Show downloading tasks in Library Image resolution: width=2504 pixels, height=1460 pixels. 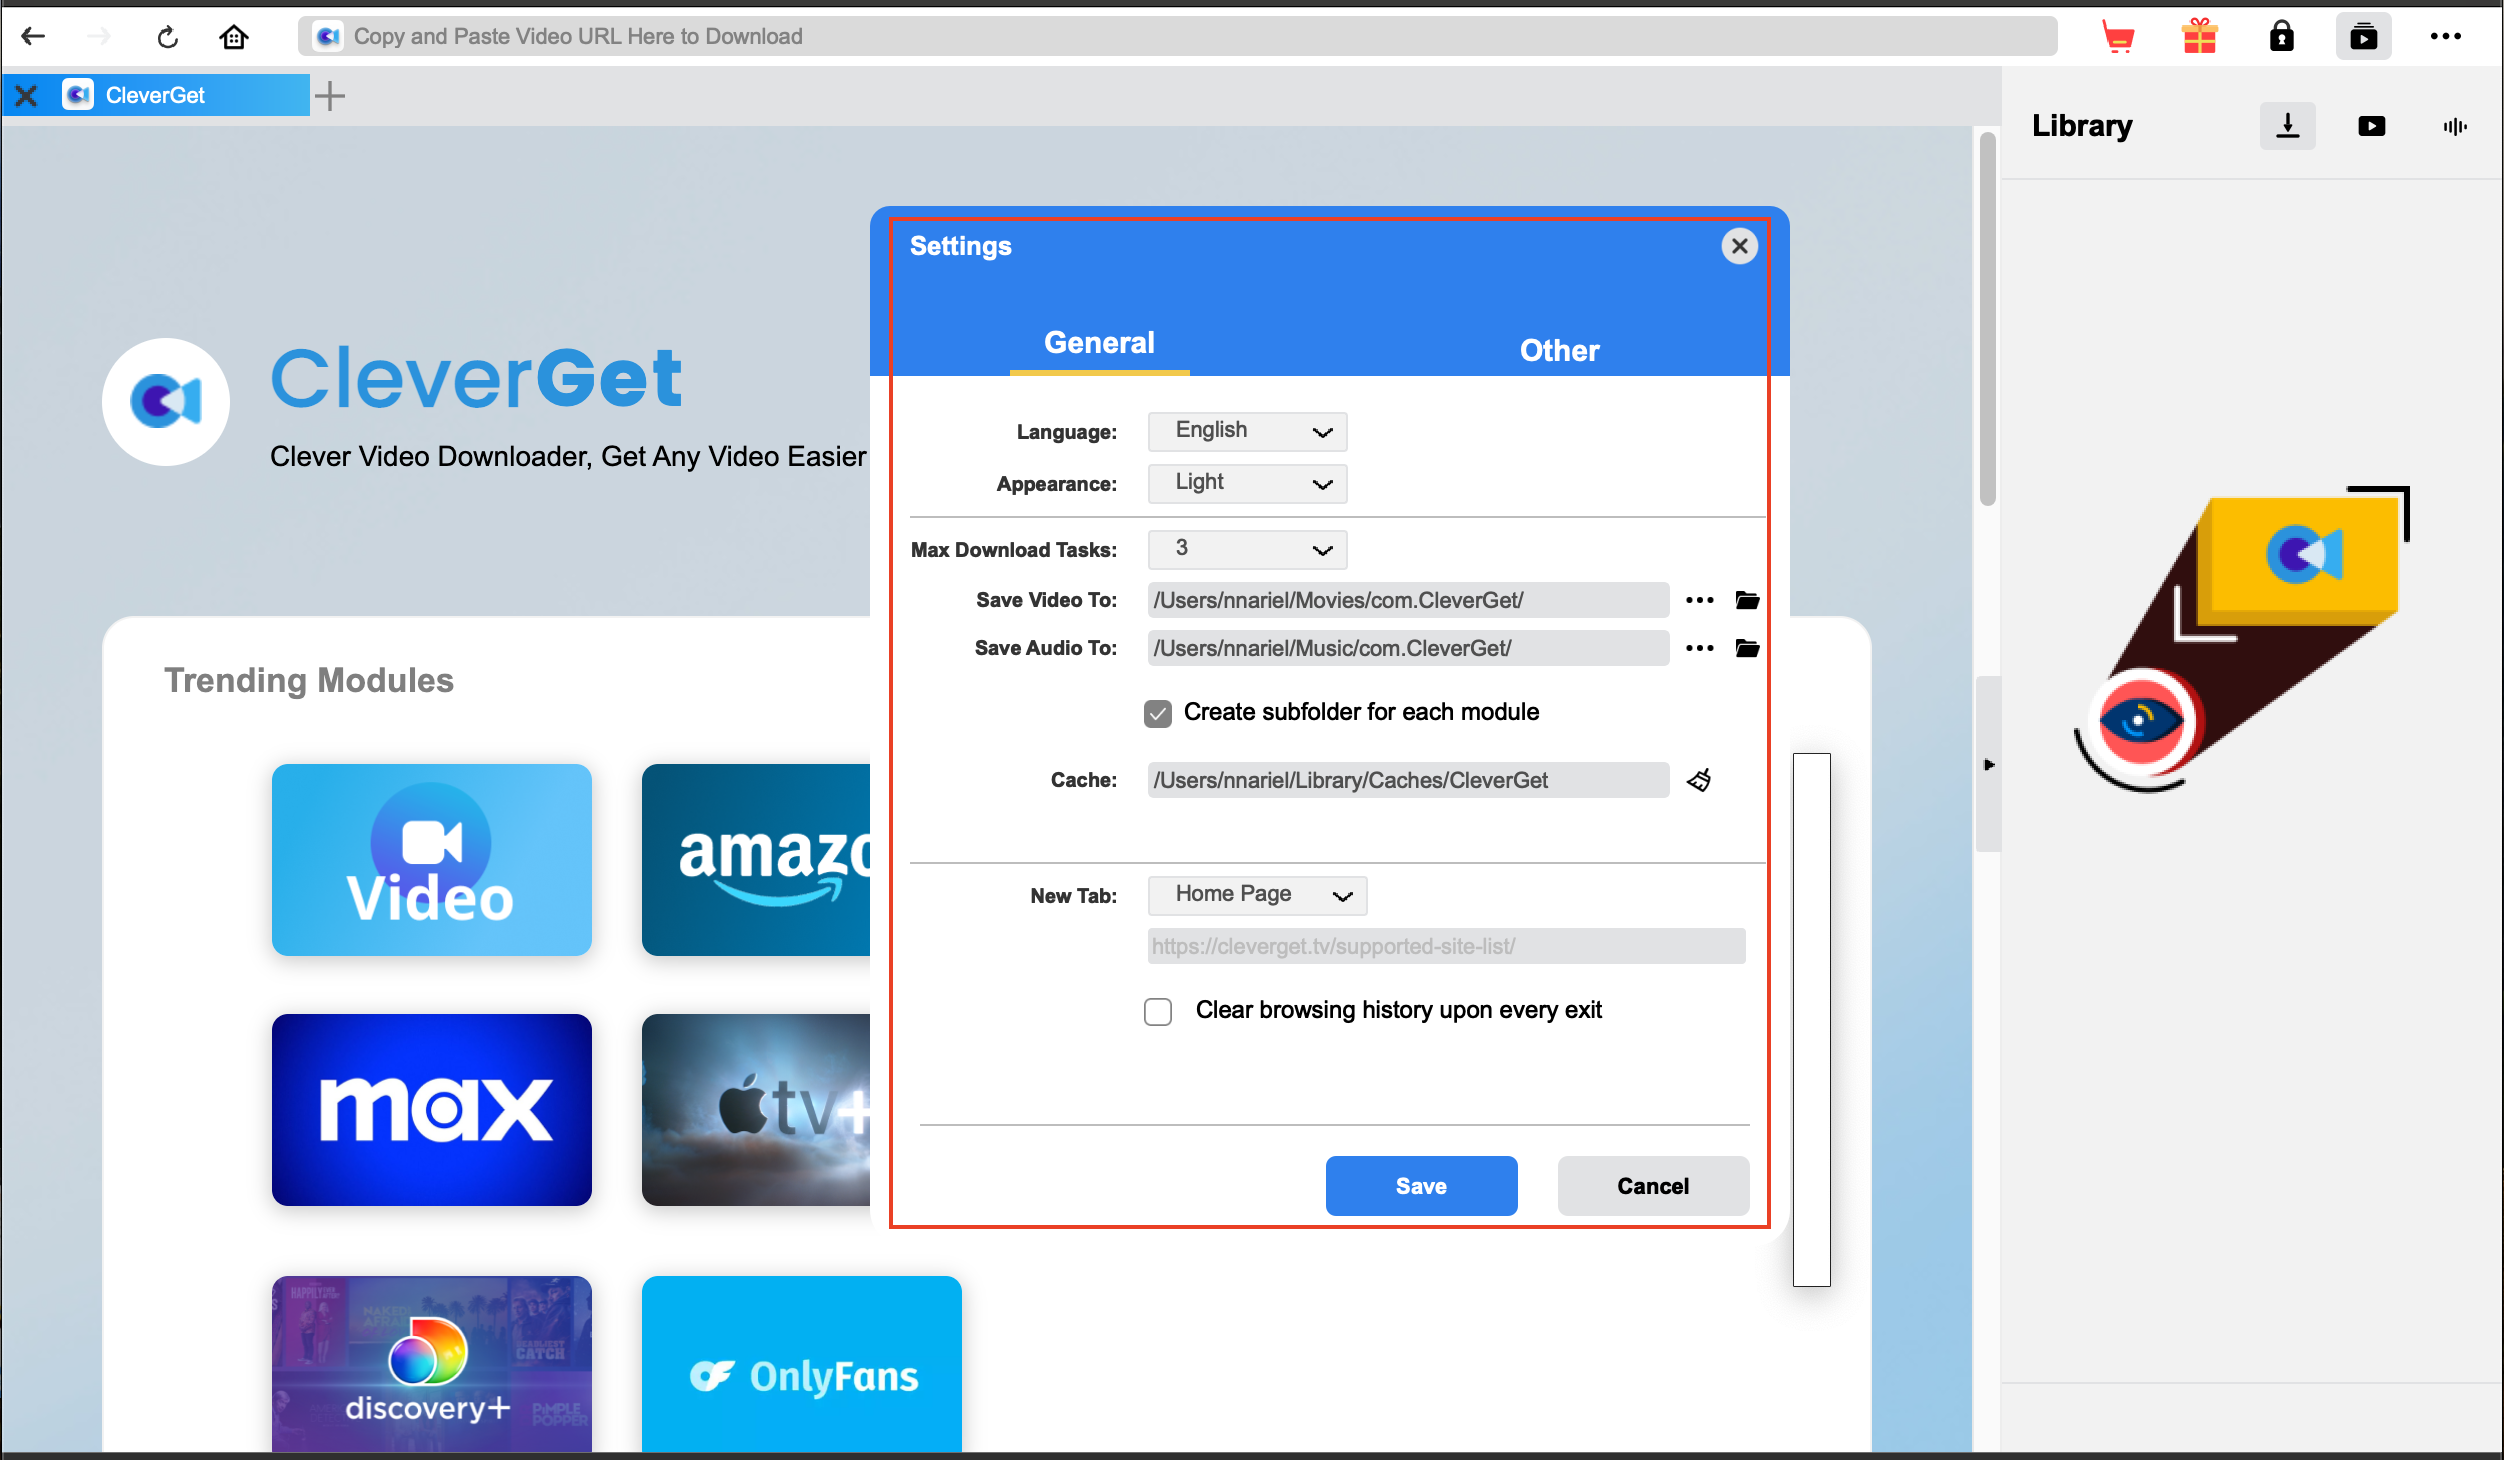tap(2287, 126)
